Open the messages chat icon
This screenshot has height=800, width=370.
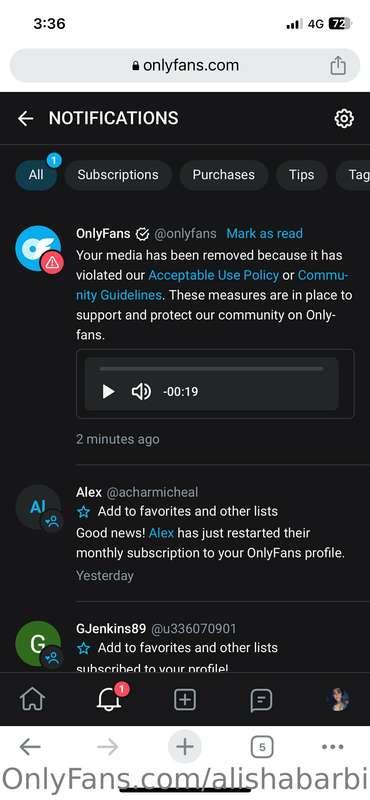[x=261, y=701]
